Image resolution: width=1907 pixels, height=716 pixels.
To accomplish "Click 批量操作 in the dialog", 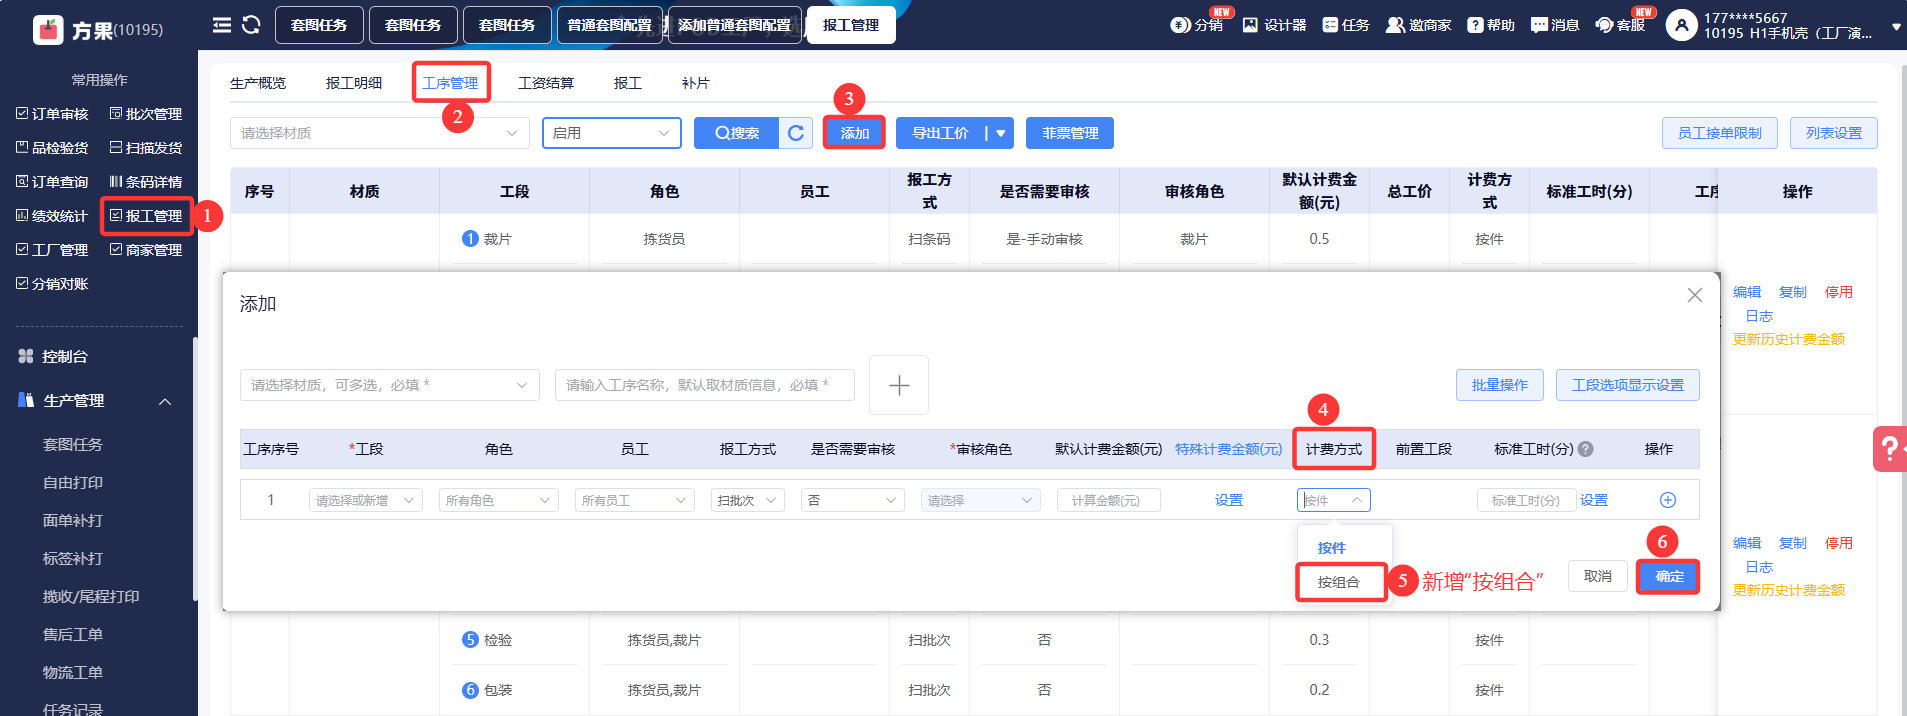I will pos(1500,385).
